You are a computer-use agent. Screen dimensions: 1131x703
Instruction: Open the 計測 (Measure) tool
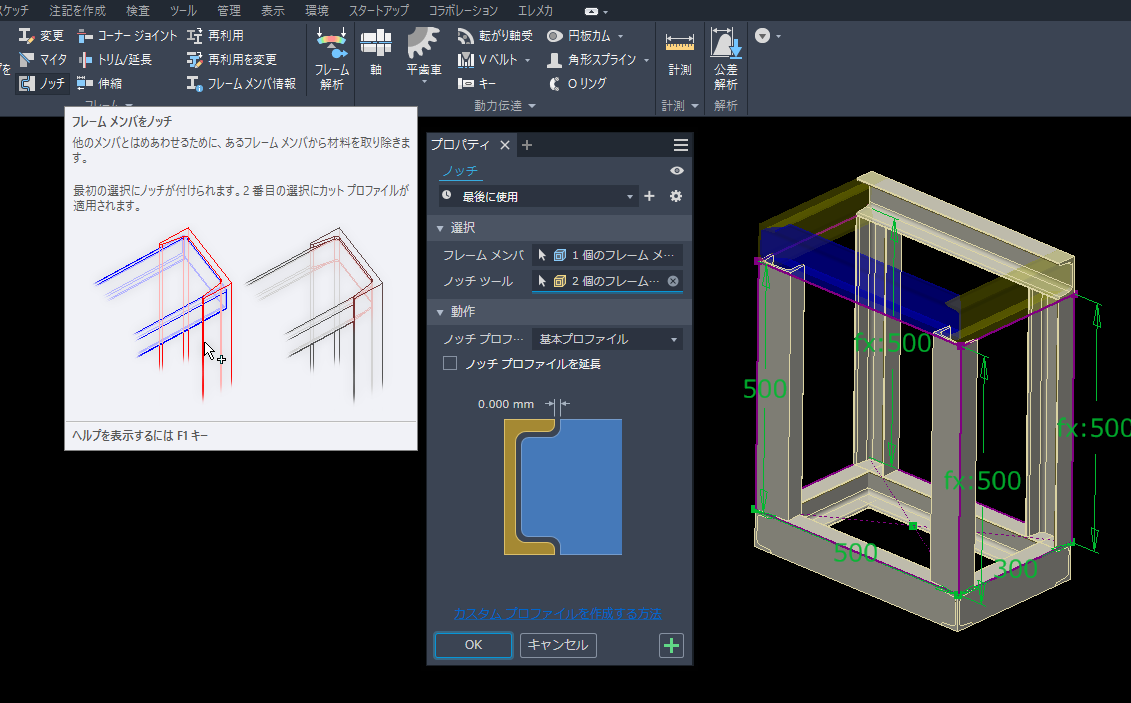[x=679, y=55]
